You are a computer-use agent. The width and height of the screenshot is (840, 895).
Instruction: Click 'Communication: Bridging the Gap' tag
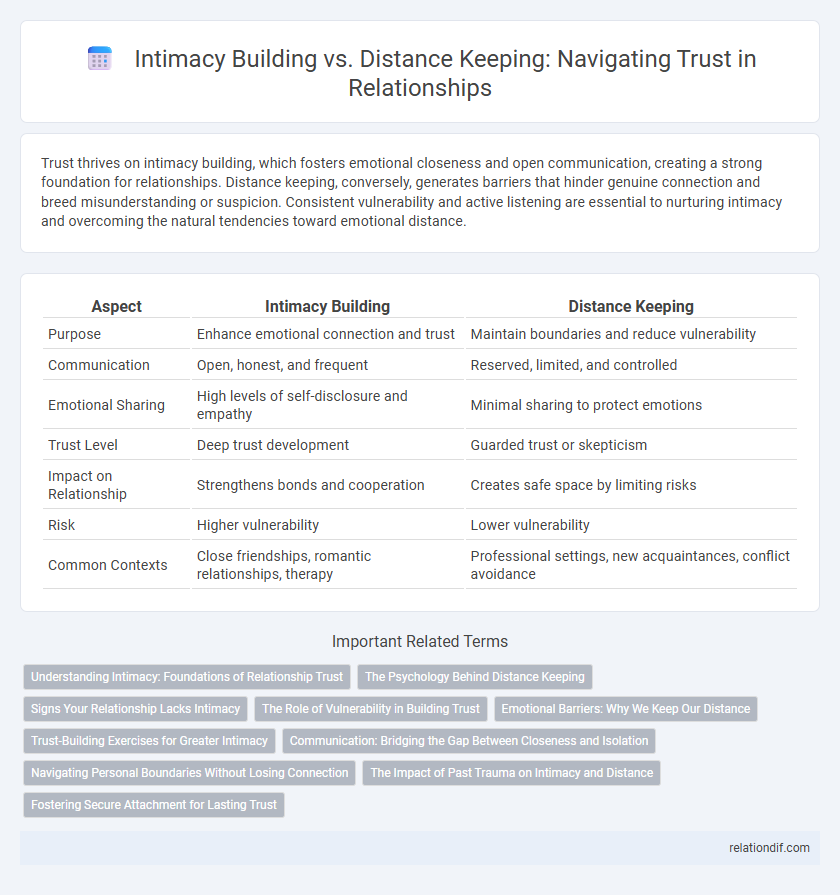469,741
